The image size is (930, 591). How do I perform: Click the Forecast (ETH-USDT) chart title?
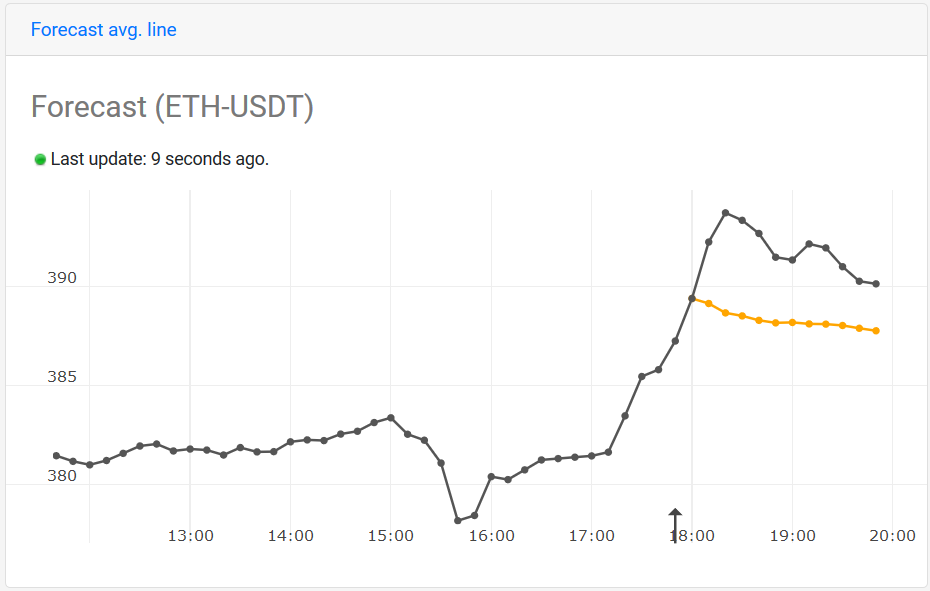click(x=172, y=107)
